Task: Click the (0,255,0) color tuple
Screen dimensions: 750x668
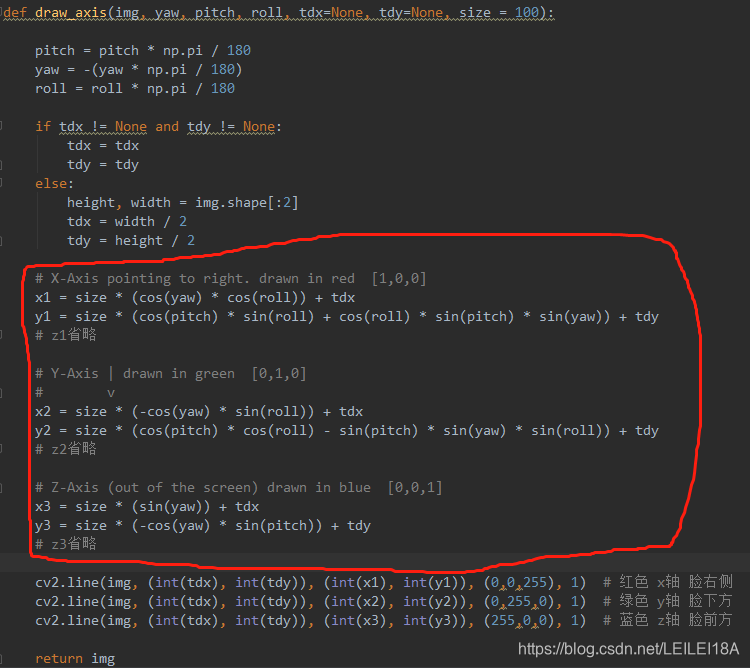Action: tap(519, 602)
